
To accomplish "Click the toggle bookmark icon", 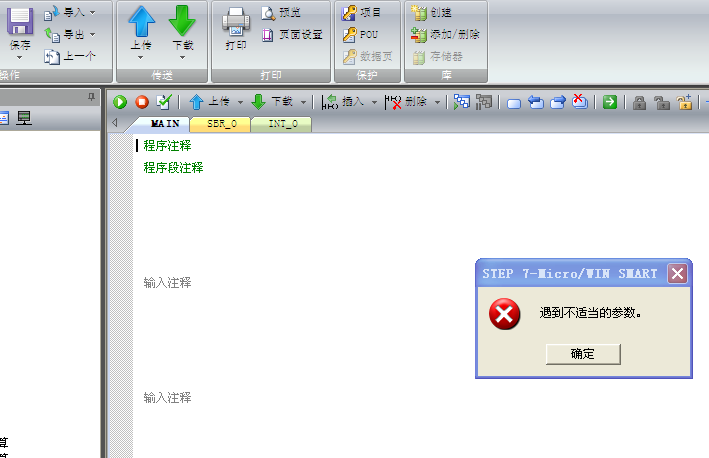I will pos(514,104).
